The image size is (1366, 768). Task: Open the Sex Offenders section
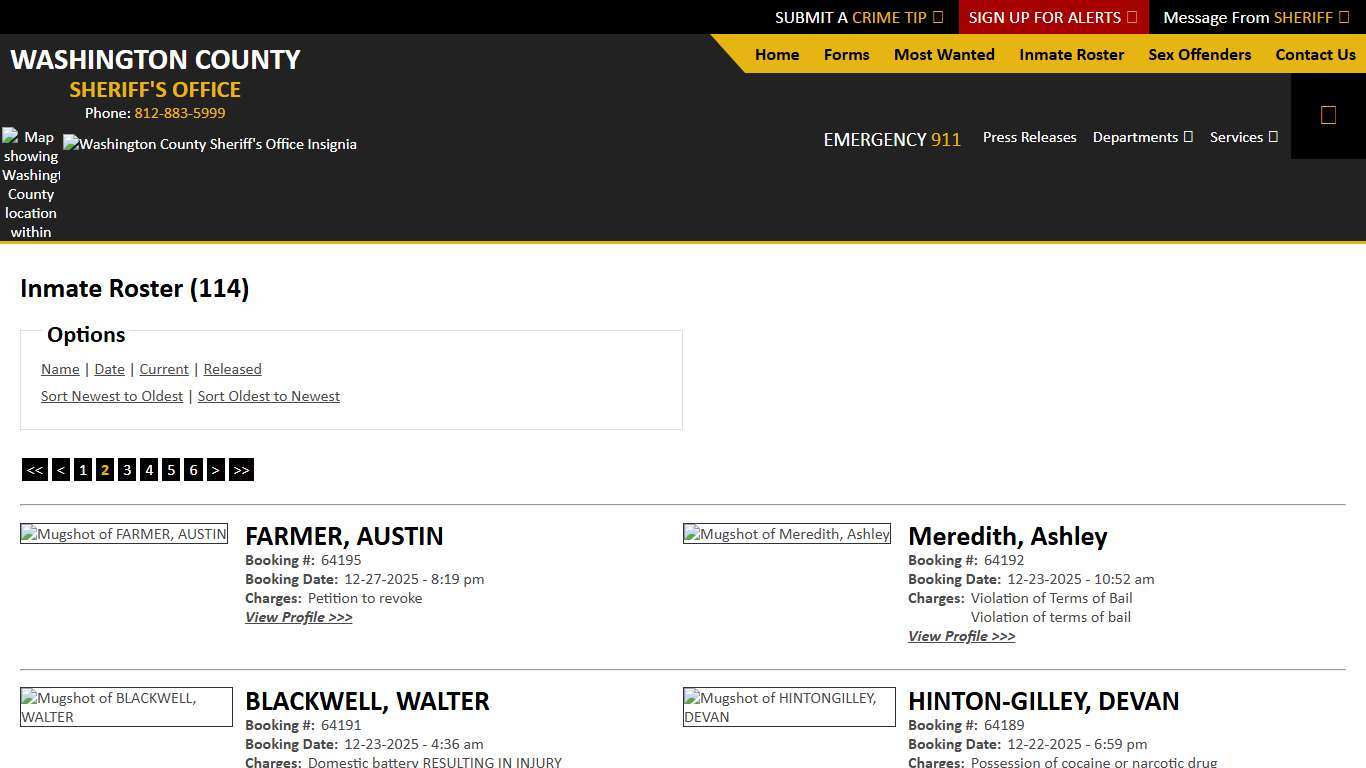(x=1199, y=54)
